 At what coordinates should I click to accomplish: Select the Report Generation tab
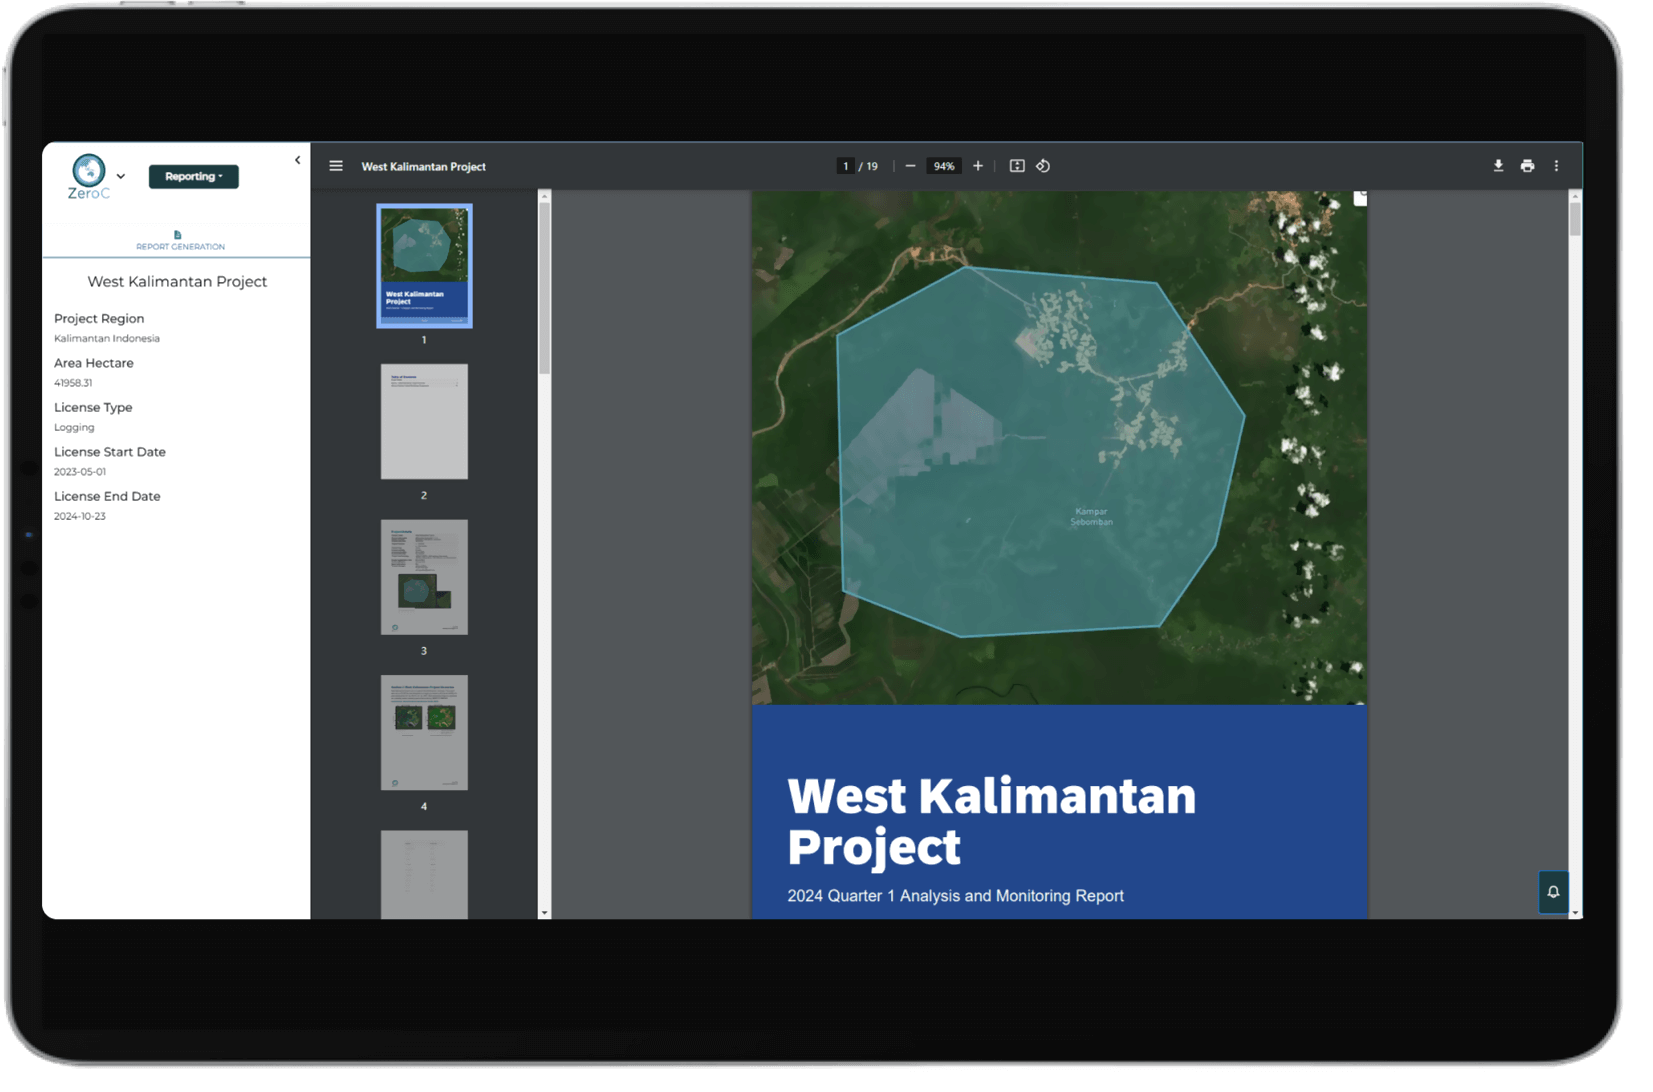[180, 240]
